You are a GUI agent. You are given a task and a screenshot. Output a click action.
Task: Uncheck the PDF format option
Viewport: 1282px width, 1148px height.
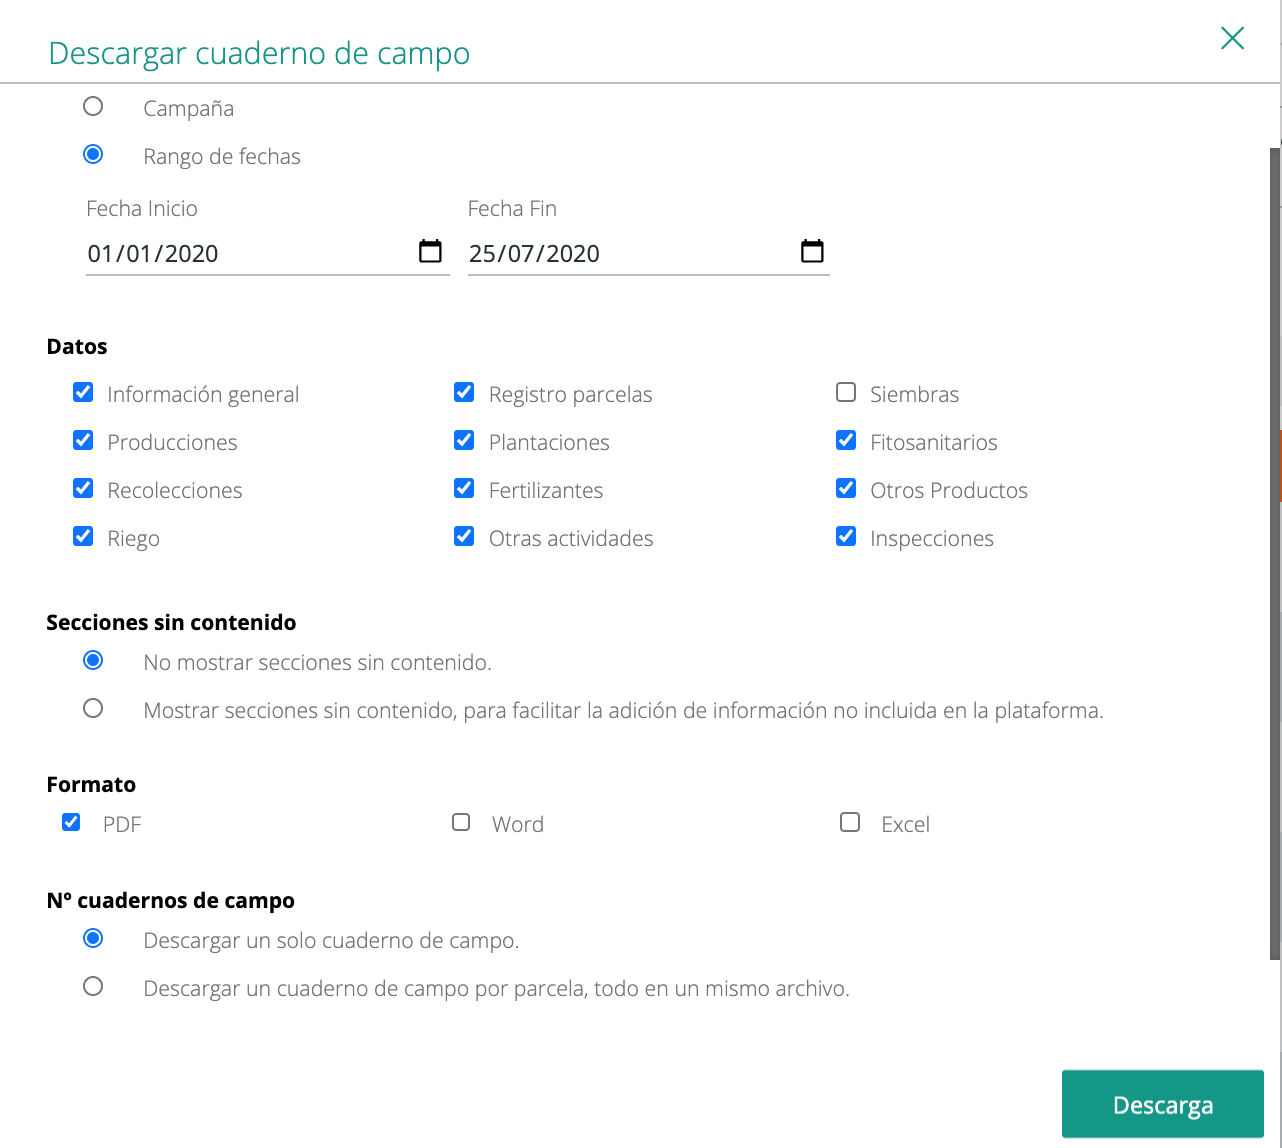tap(71, 822)
